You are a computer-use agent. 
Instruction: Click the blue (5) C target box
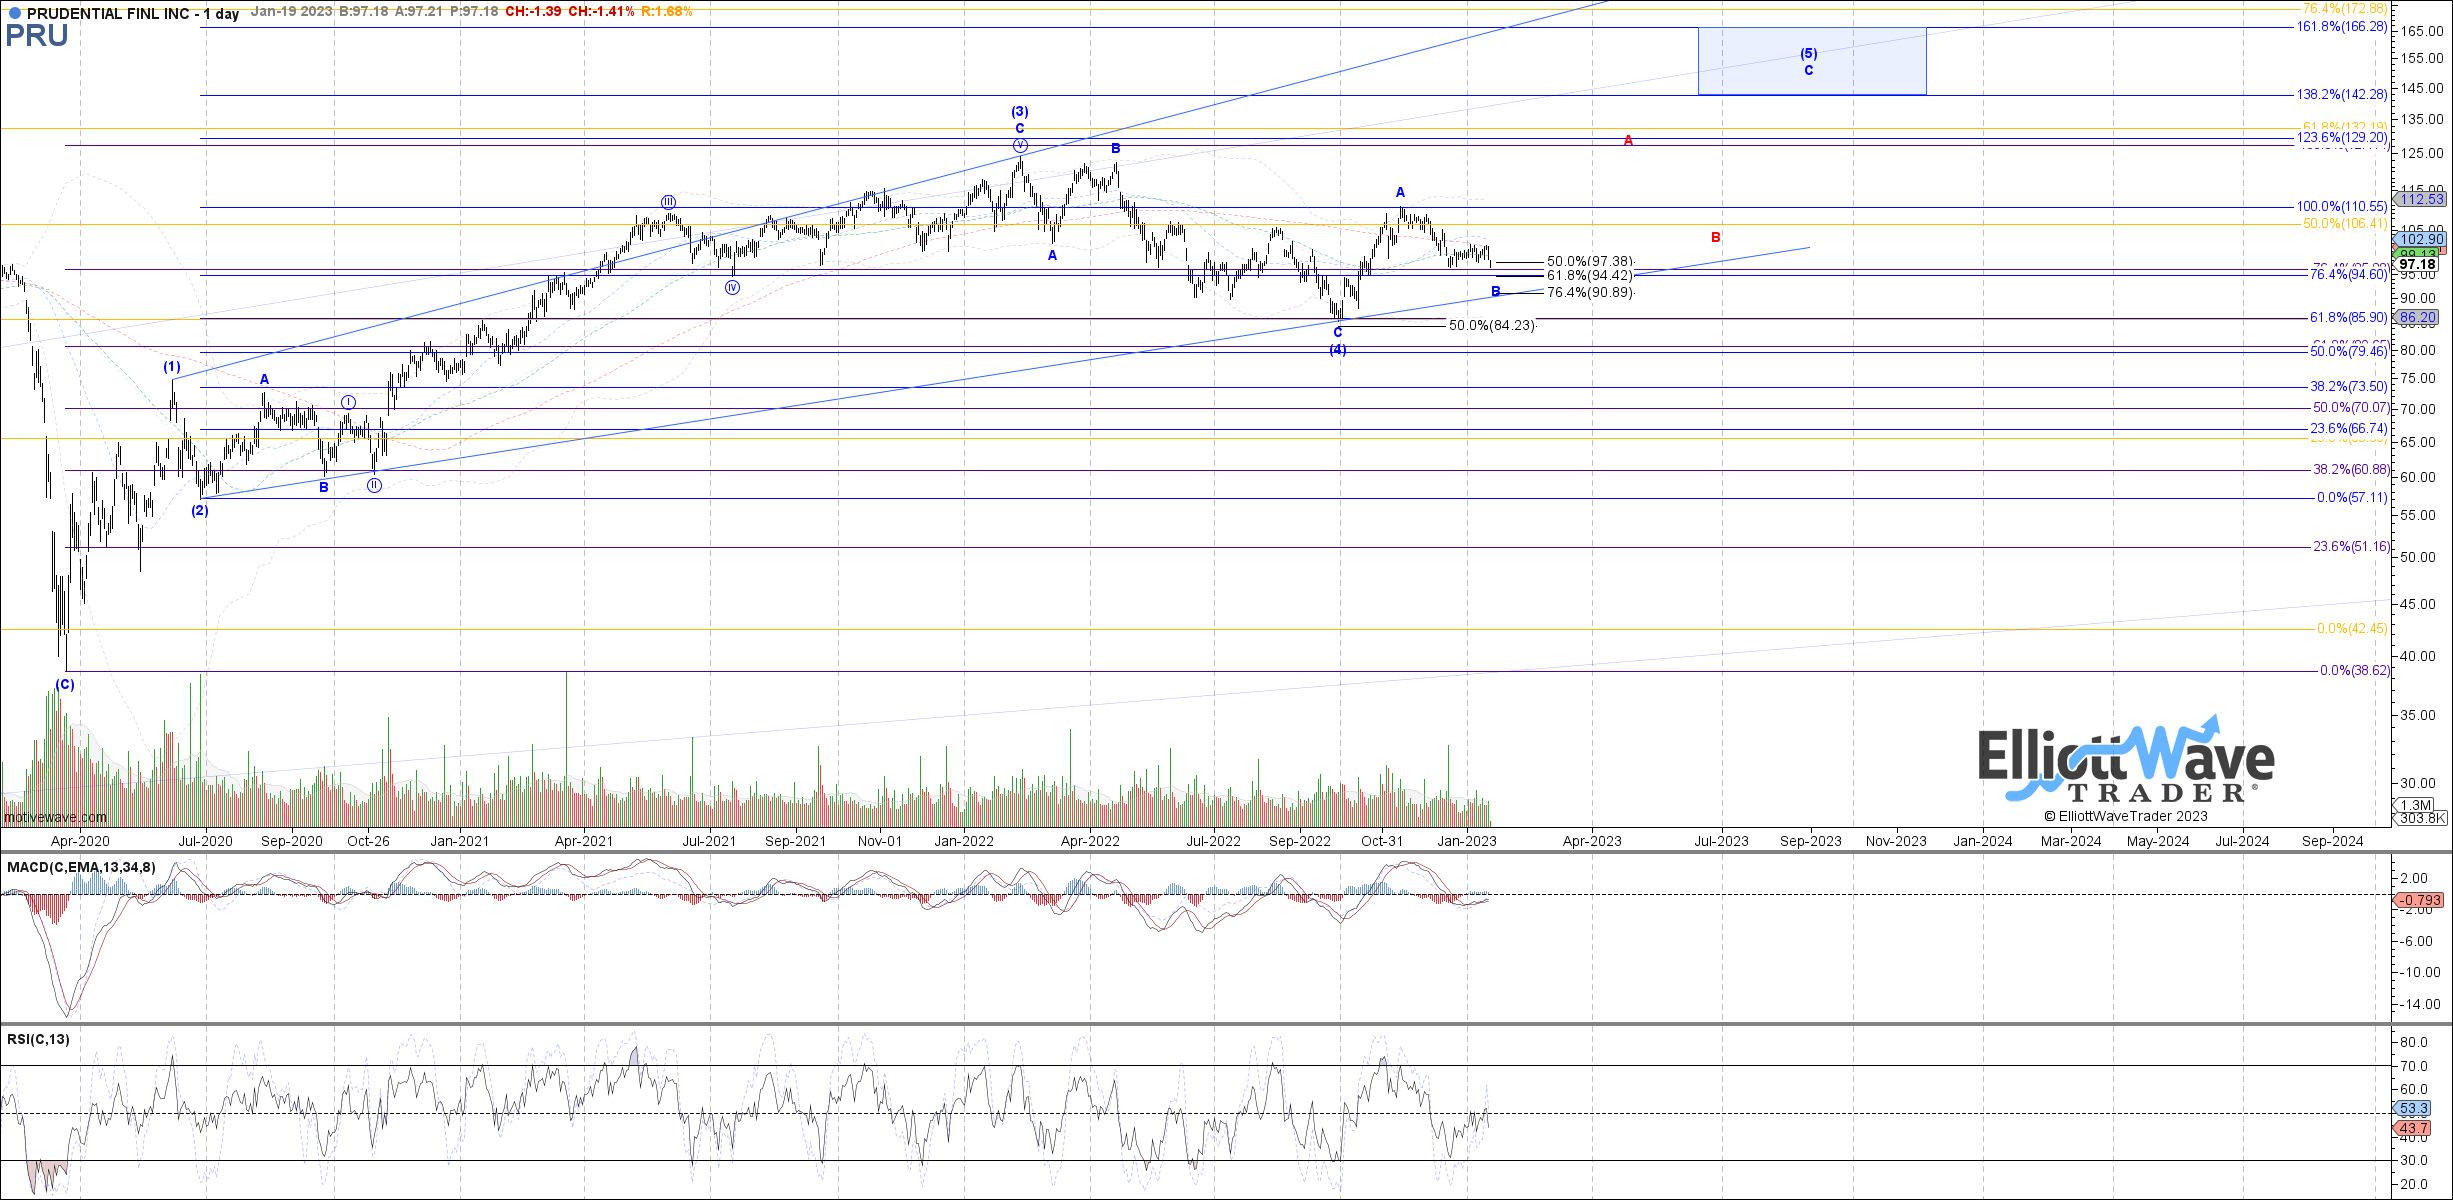pyautogui.click(x=1811, y=61)
